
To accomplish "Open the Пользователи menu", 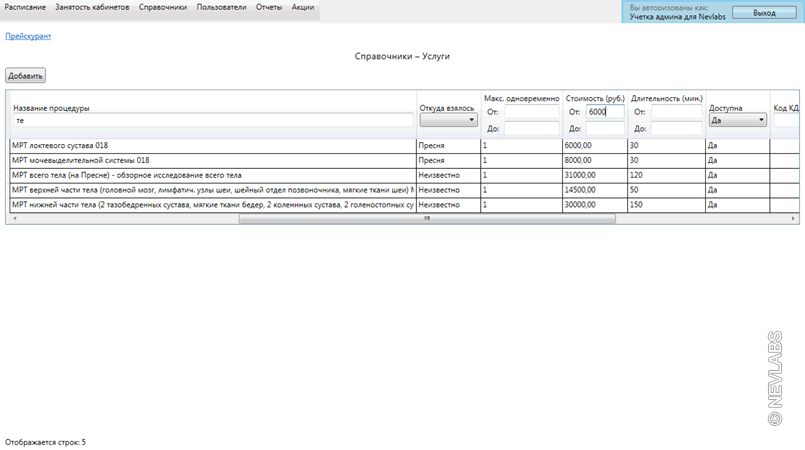I will (221, 7).
